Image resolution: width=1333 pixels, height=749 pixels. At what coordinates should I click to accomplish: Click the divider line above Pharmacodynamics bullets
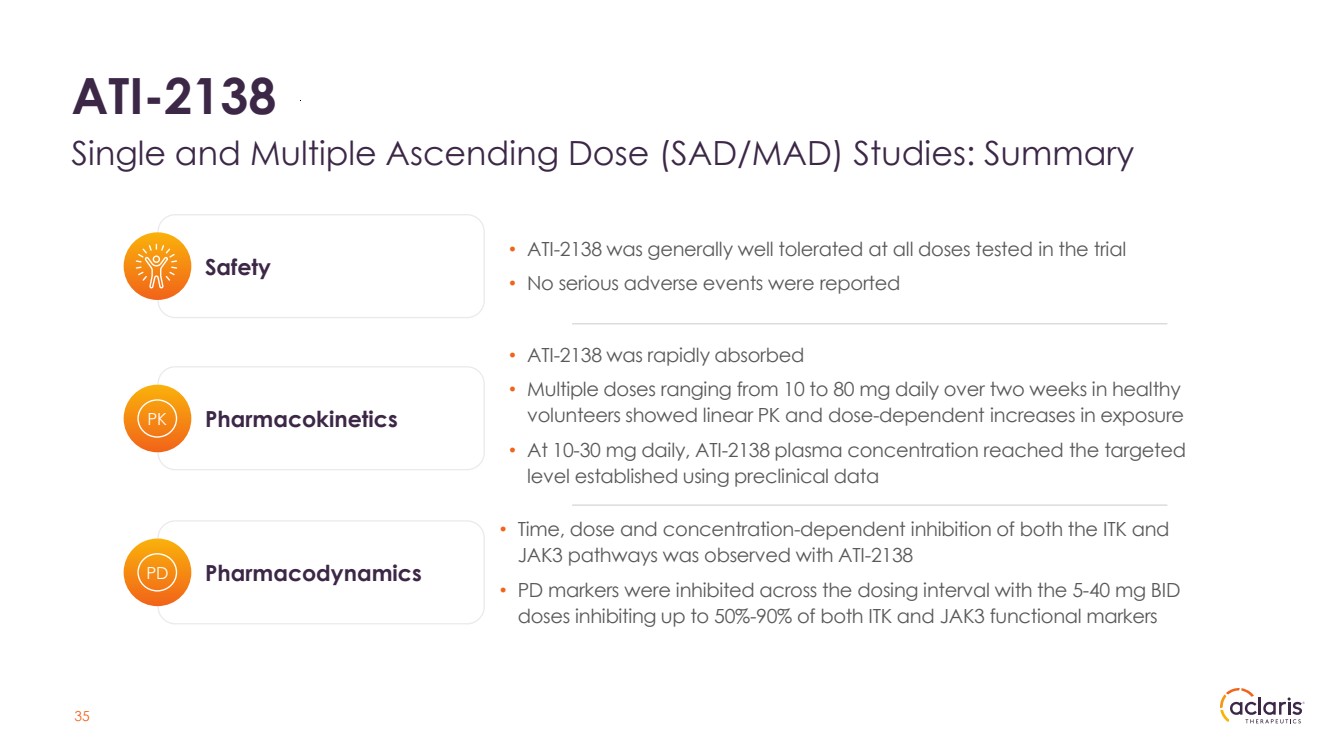click(x=868, y=505)
